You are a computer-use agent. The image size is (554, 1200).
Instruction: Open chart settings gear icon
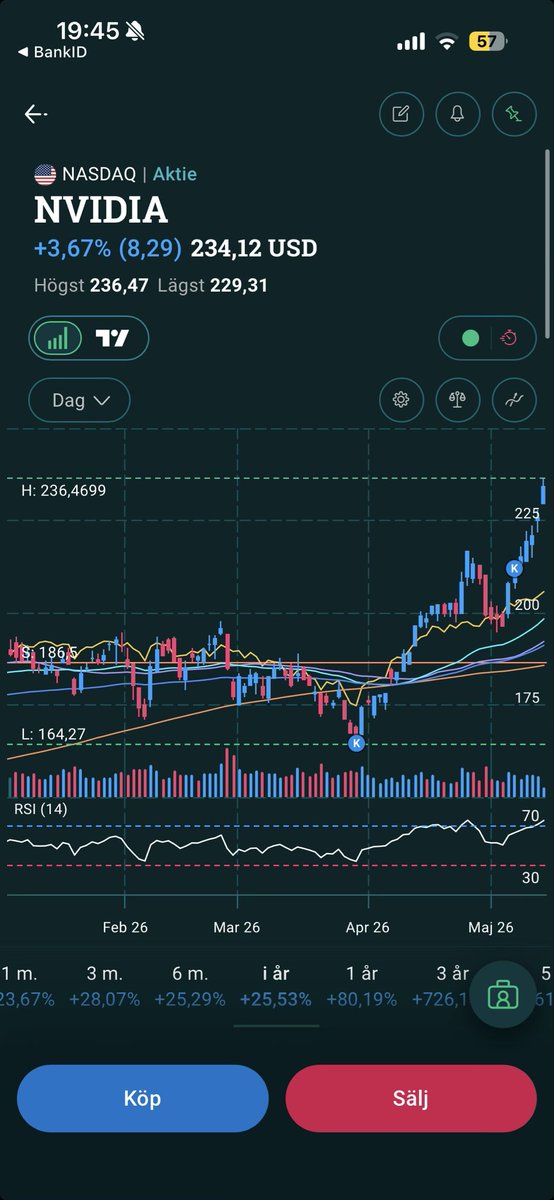pos(401,400)
